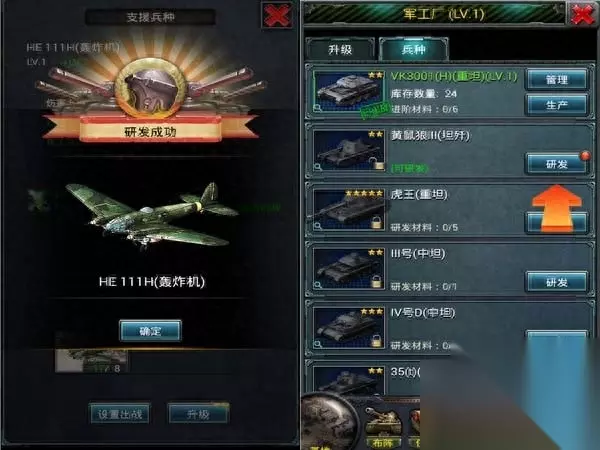Image resolution: width=600 pixels, height=450 pixels.
Task: Click the magnifier icon on 虎王 thumbnail
Action: point(318,226)
